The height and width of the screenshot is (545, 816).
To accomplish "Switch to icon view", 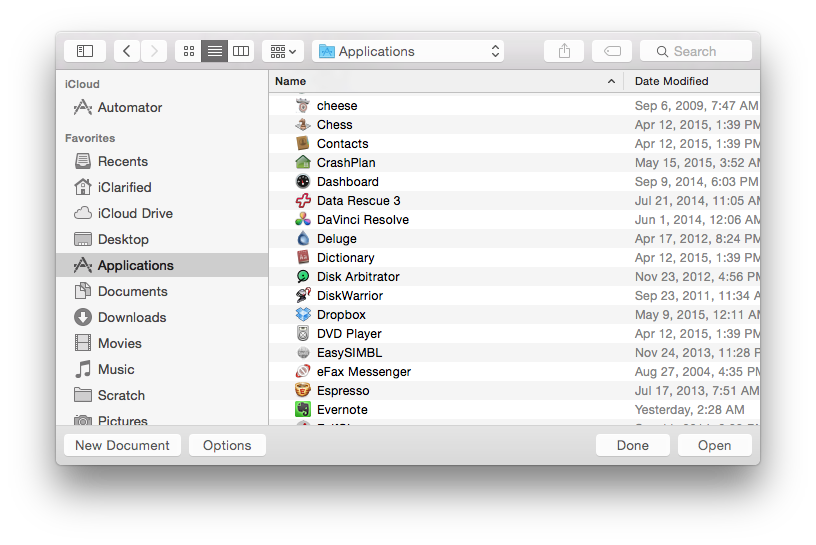I will click(x=188, y=51).
